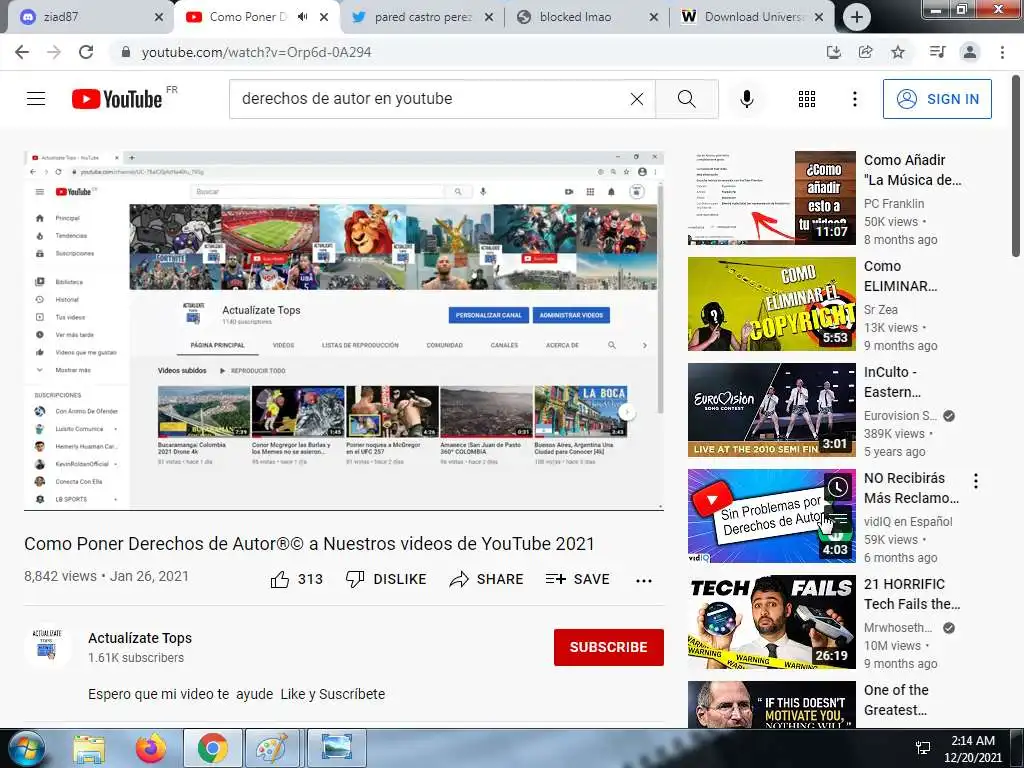The height and width of the screenshot is (768, 1024).
Task: Switch to the ziad87 tab
Action: click(90, 17)
